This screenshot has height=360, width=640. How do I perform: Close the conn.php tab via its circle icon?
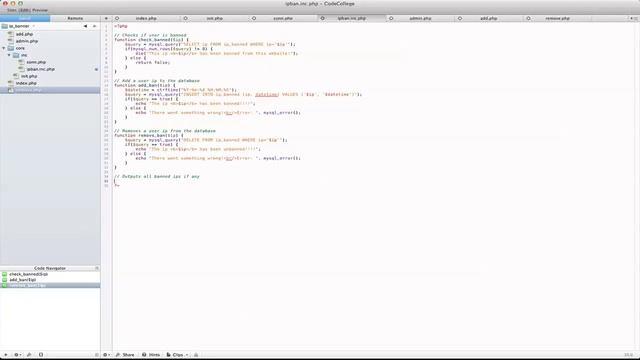254,18
